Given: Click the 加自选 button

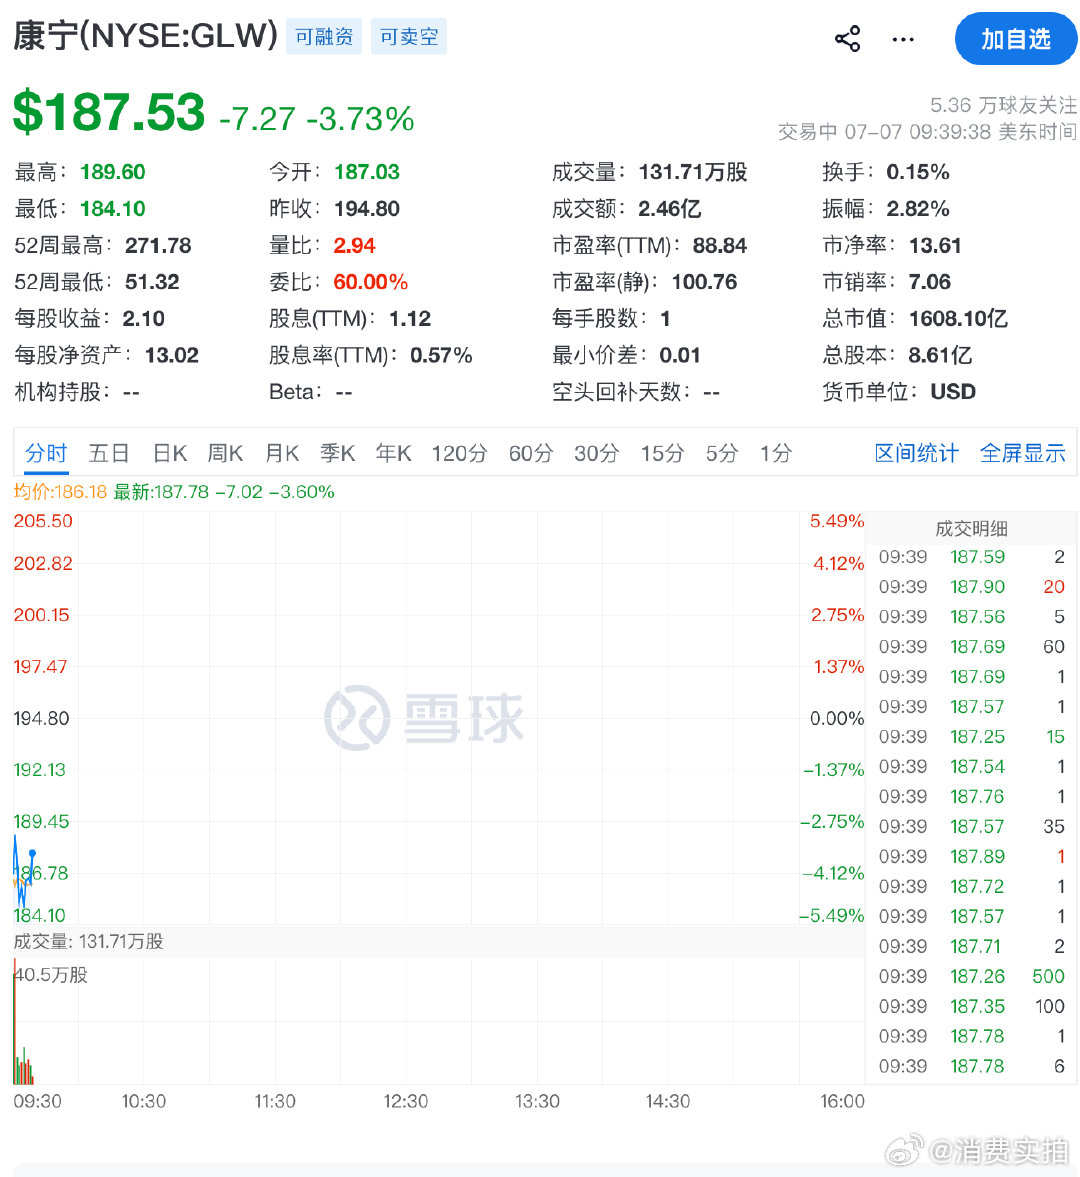Looking at the screenshot, I should [x=1016, y=38].
